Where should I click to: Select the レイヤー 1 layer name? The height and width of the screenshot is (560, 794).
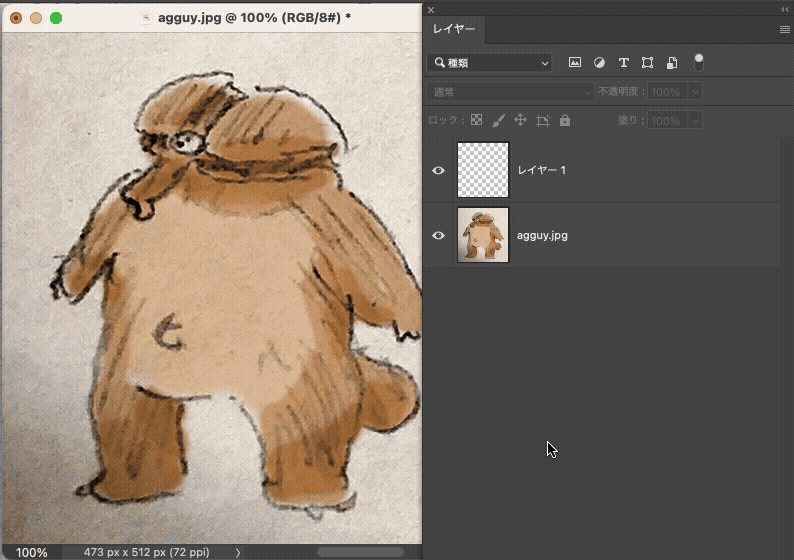tap(541, 170)
